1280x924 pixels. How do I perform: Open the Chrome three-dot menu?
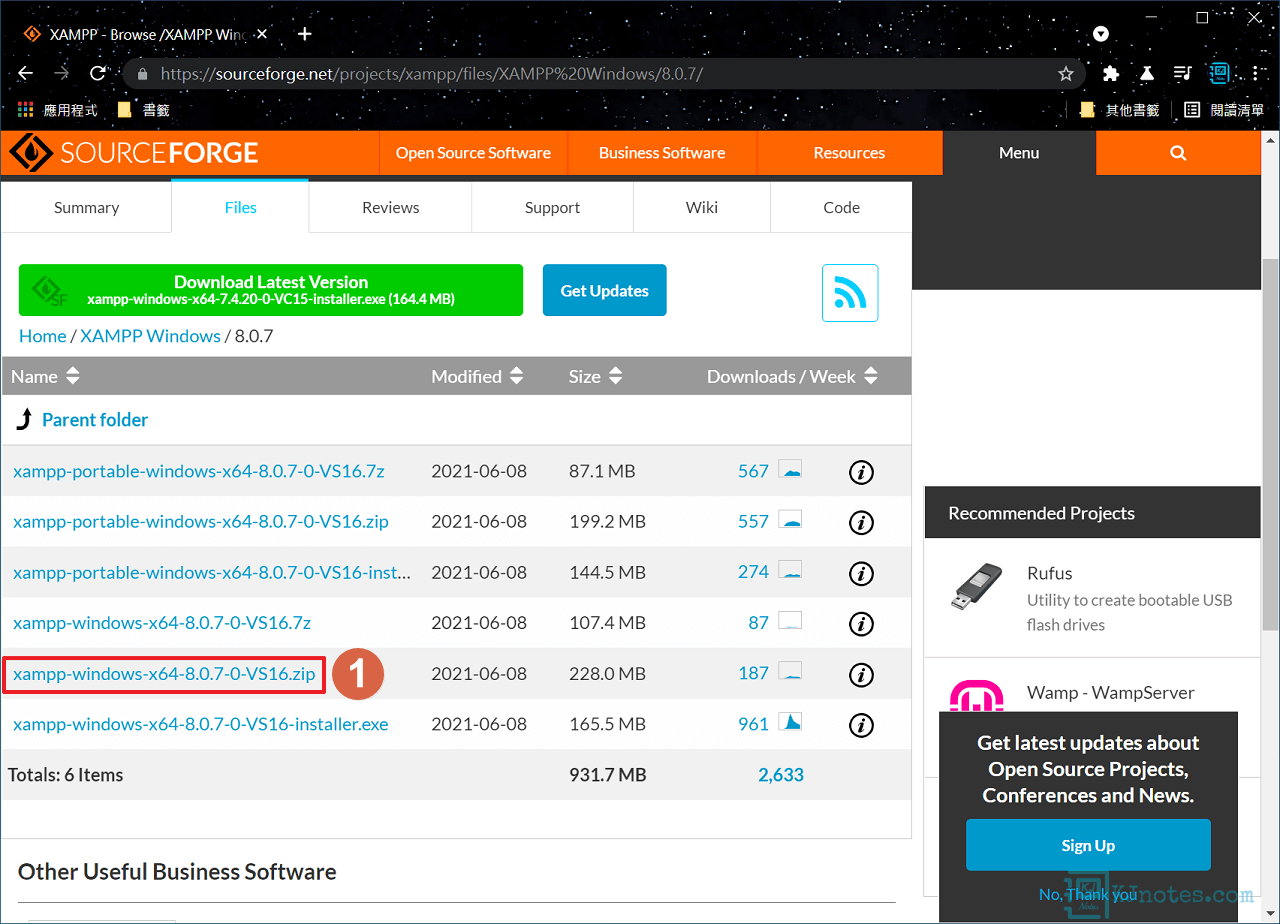(1256, 73)
